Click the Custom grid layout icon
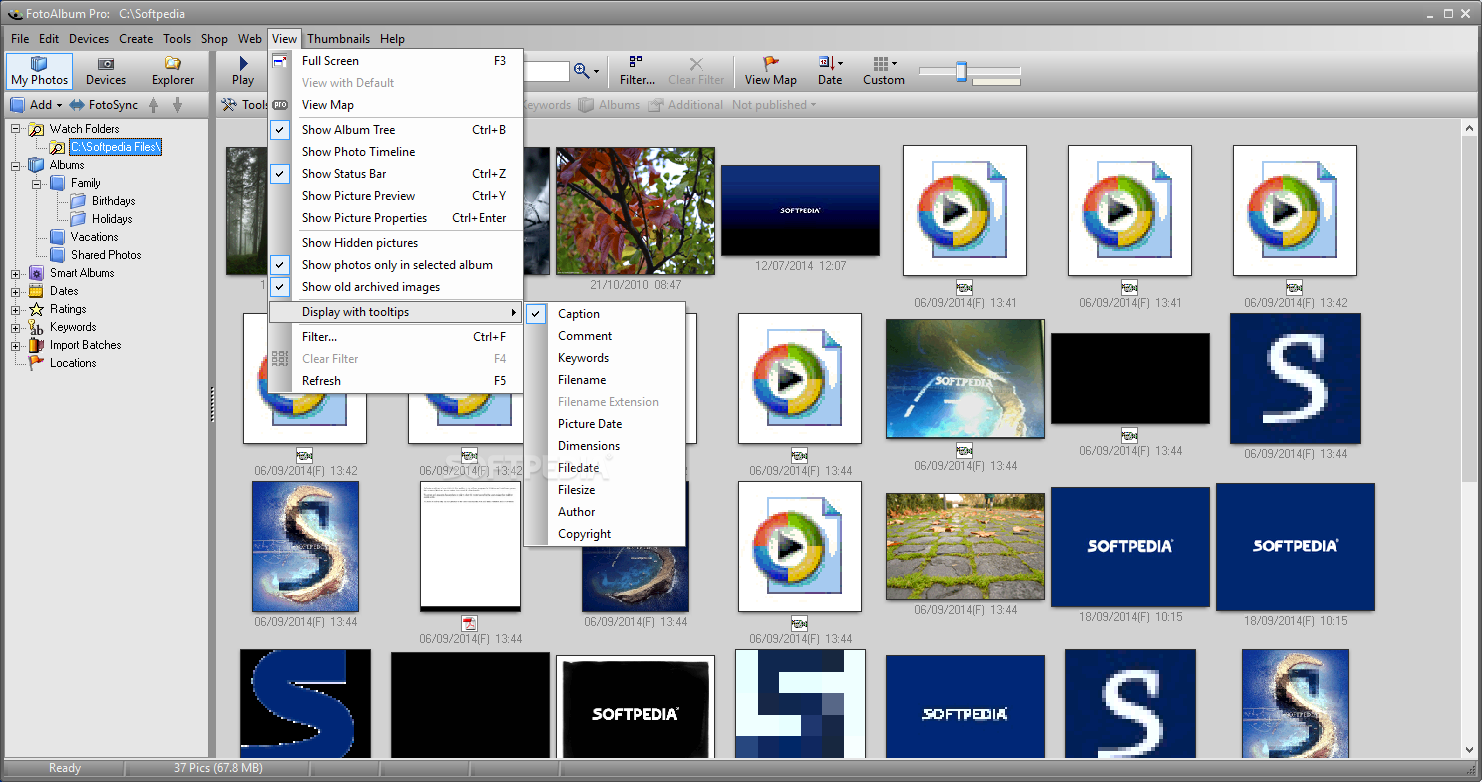 click(880, 63)
